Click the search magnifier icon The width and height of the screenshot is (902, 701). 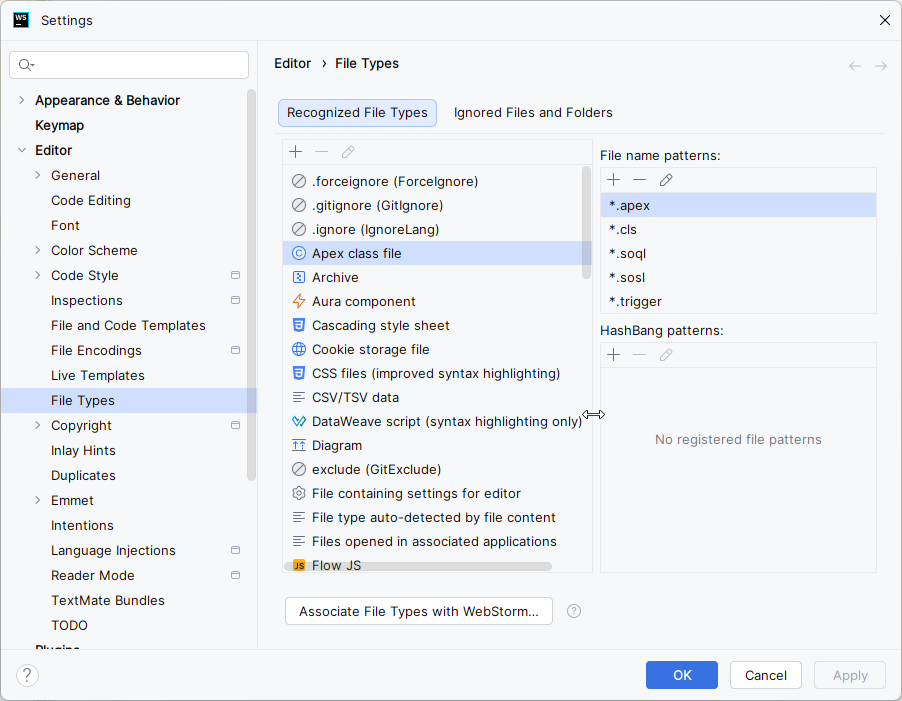pyautogui.click(x=25, y=65)
